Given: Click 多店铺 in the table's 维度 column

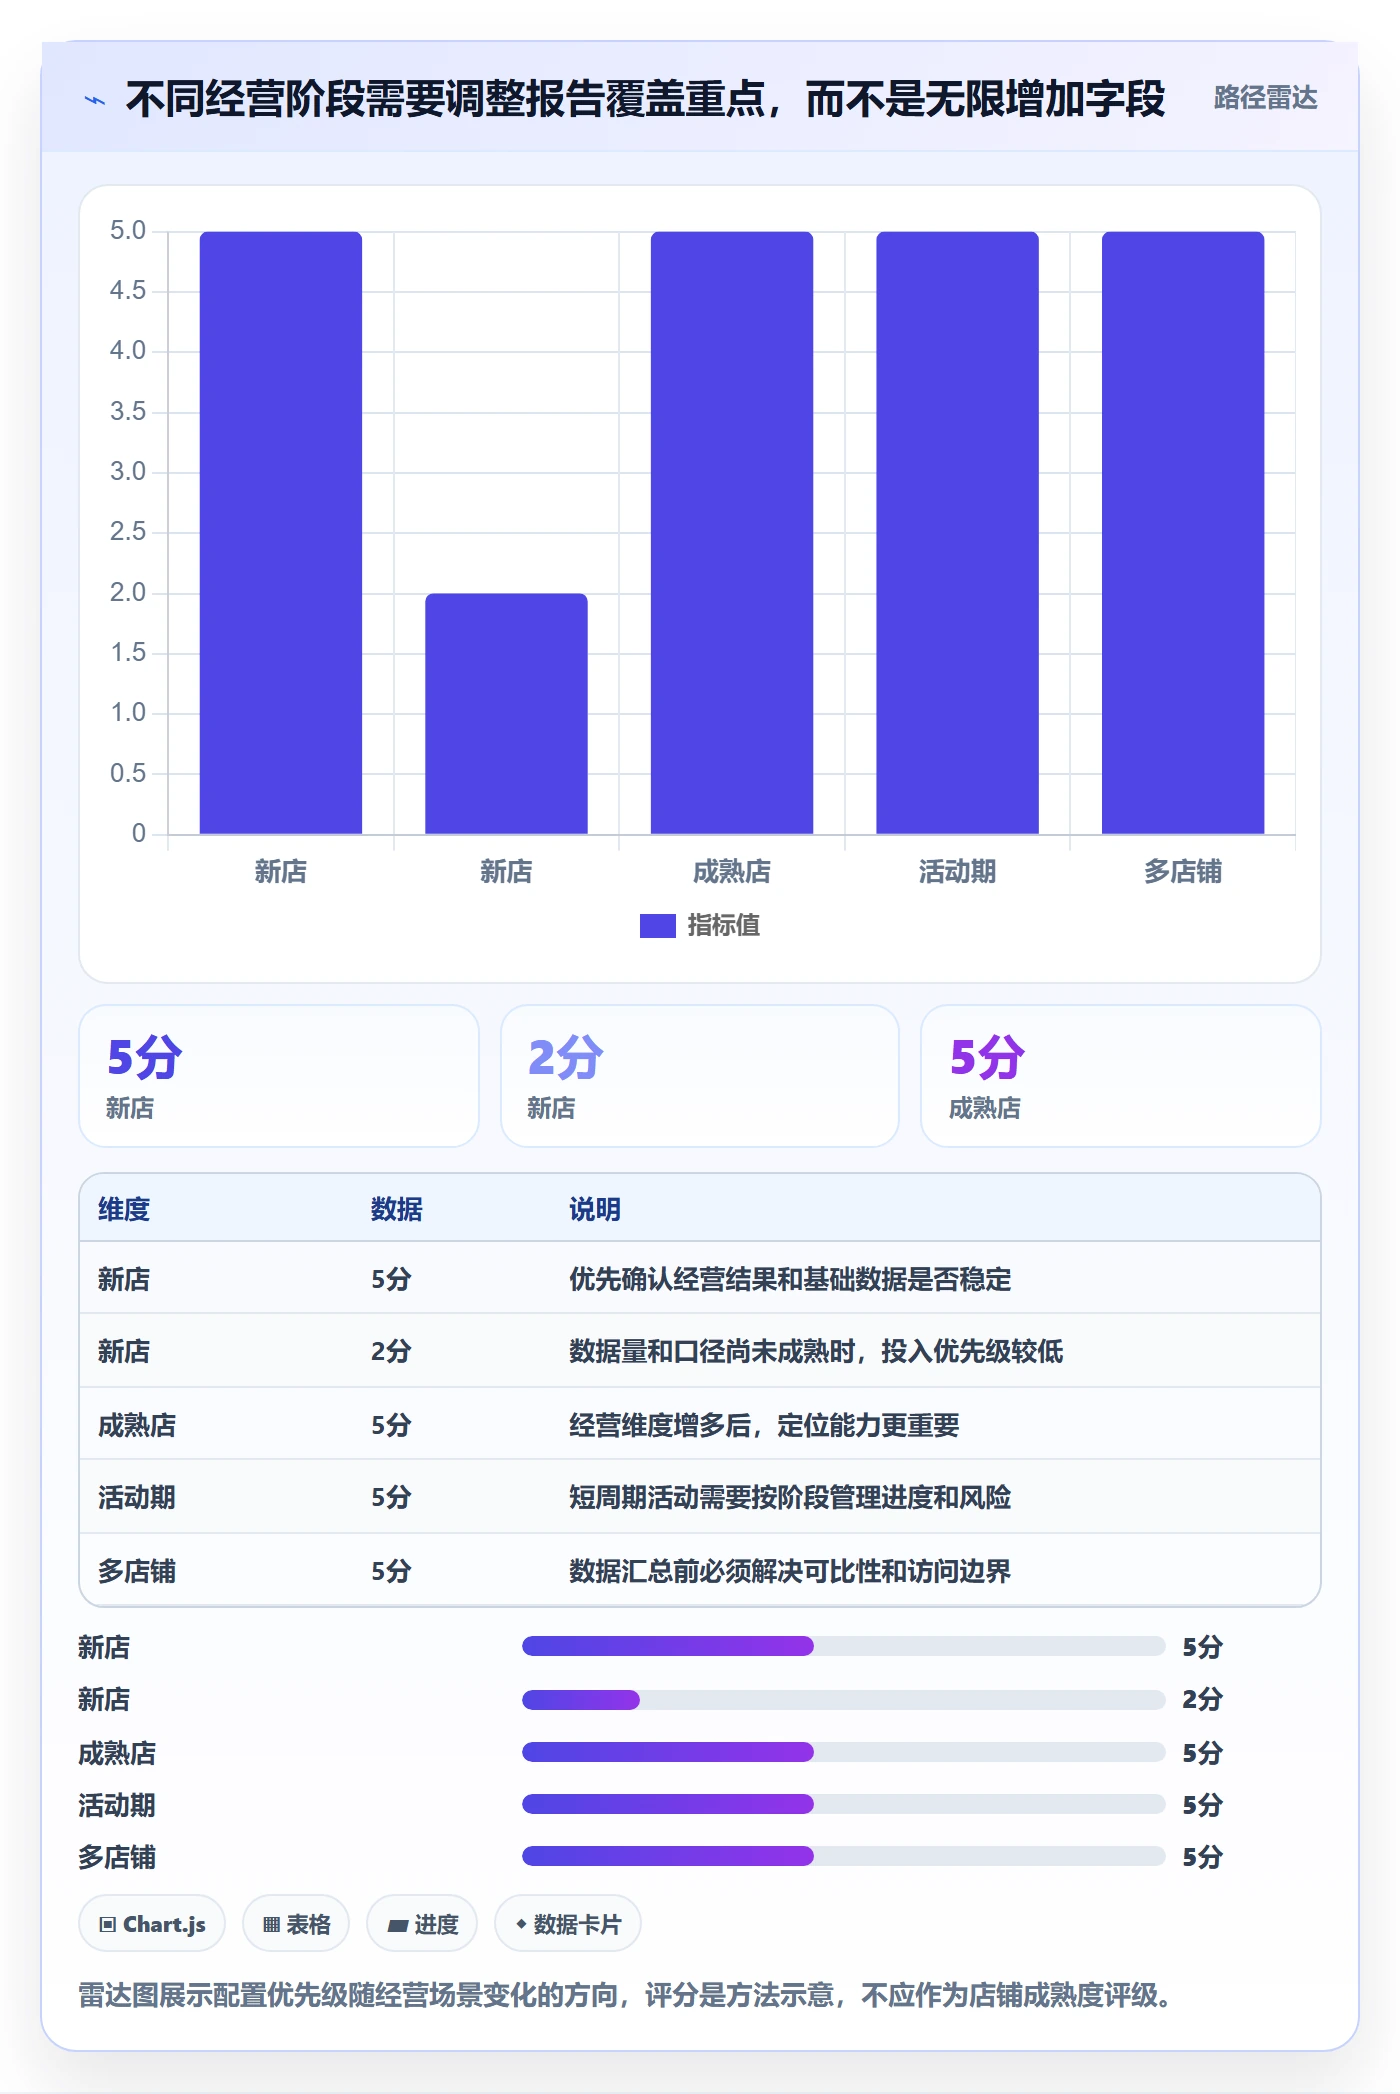Looking at the screenshot, I should [137, 1572].
